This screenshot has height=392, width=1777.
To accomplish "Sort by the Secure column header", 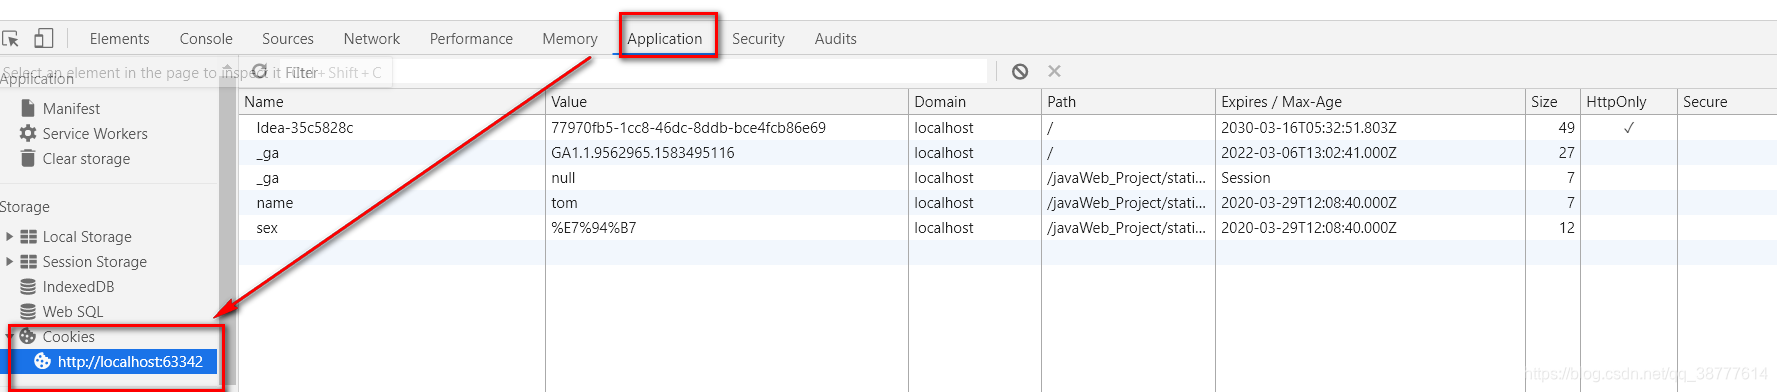I will point(1727,102).
